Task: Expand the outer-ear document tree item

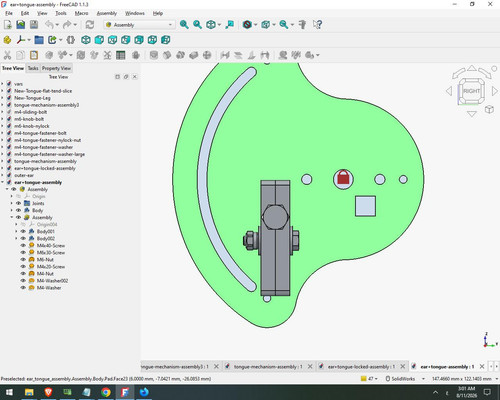Action: 2,175
